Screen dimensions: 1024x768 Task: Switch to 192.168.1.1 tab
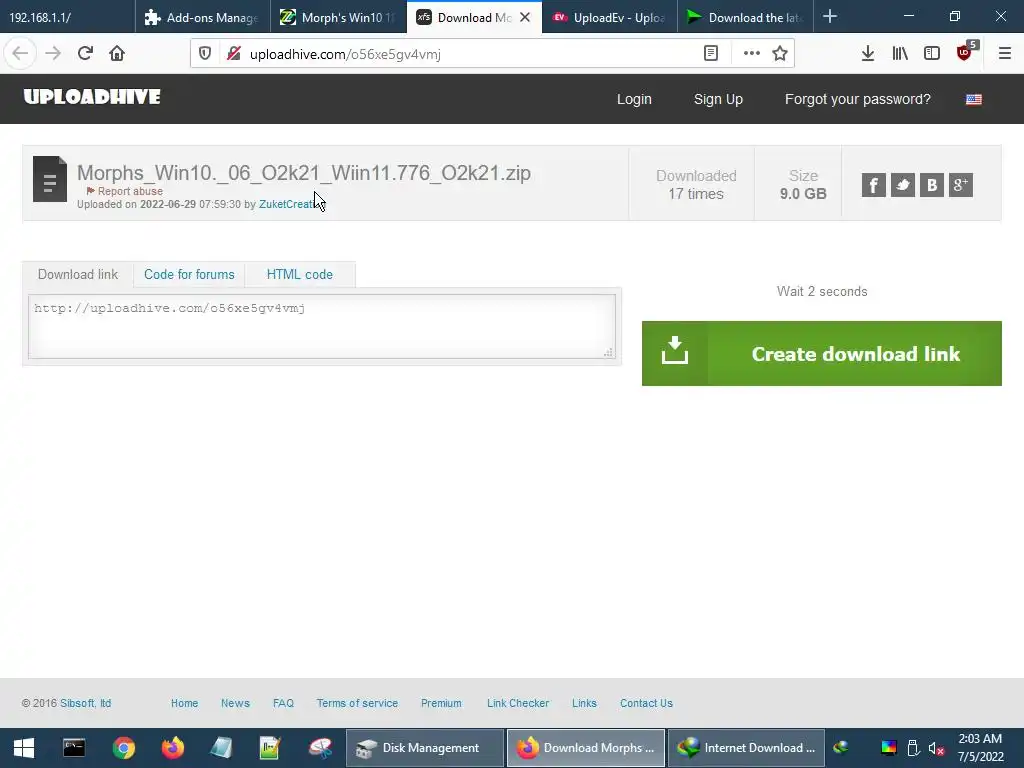[67, 18]
